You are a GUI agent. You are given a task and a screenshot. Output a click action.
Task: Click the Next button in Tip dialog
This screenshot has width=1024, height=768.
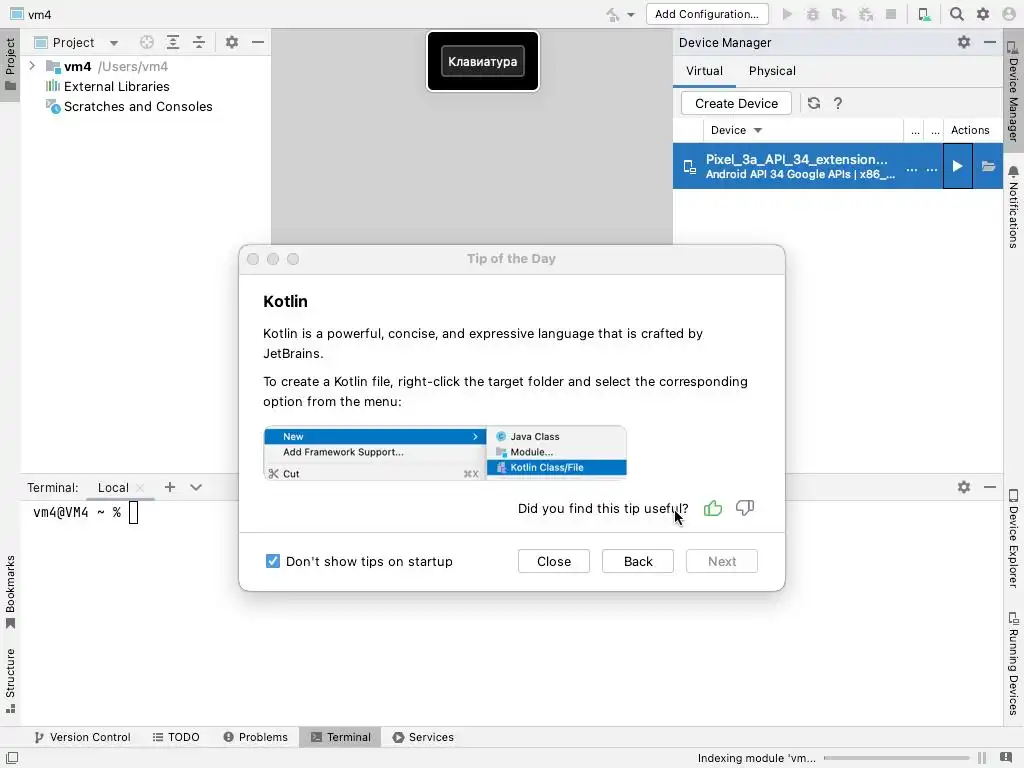click(722, 562)
